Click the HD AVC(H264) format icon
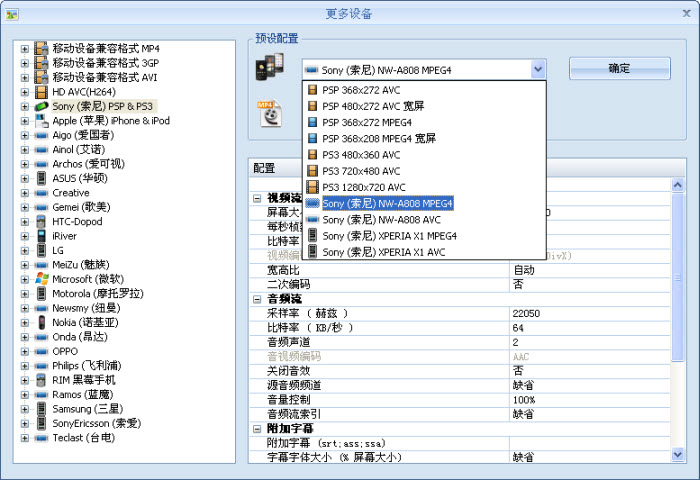 (41, 92)
